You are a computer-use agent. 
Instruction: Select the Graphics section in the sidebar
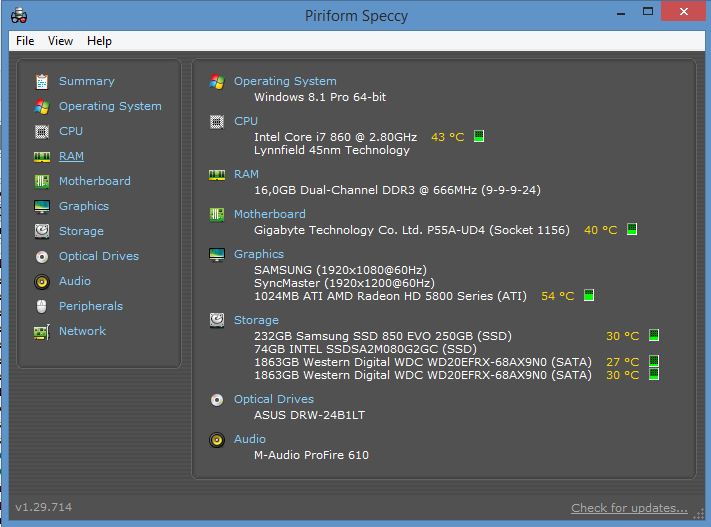point(83,206)
